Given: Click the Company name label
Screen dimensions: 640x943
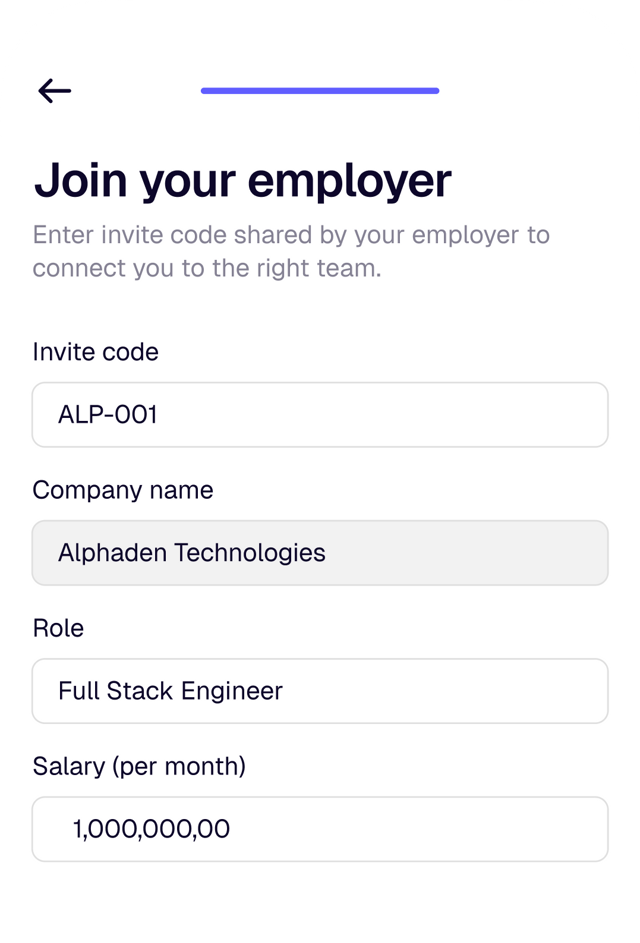Looking at the screenshot, I should pos(123,490).
